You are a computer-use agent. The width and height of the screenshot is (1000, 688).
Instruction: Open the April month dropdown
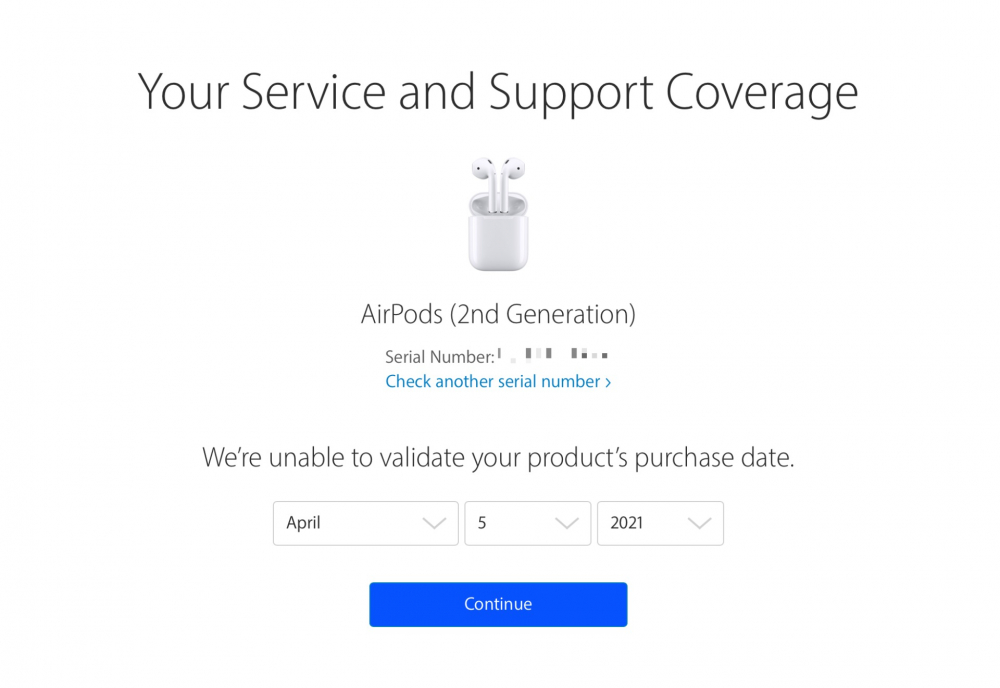pyautogui.click(x=365, y=523)
